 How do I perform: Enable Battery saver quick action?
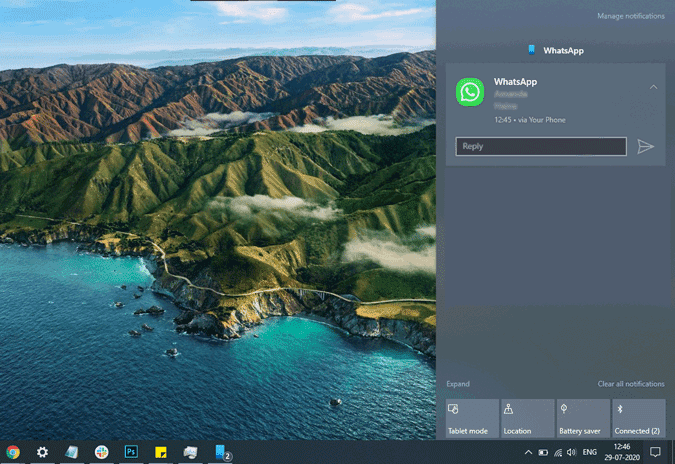(583, 418)
